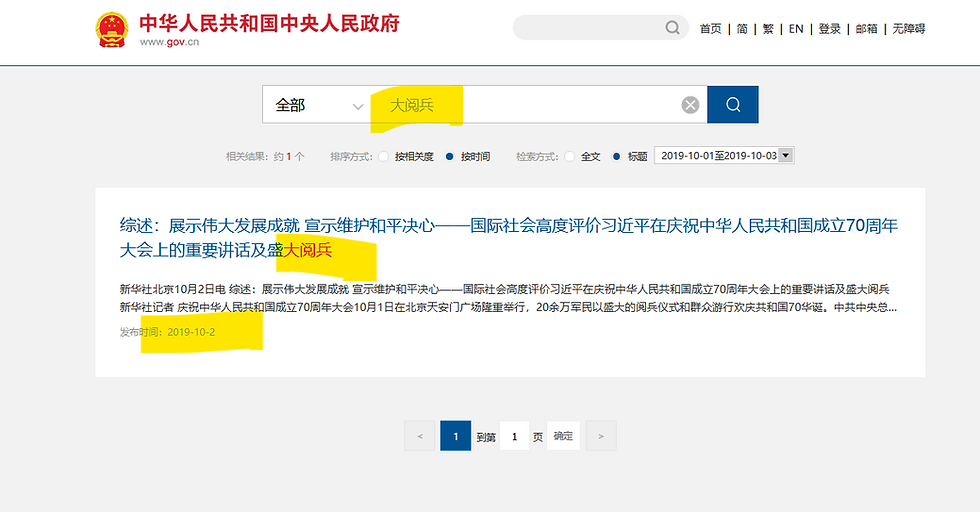Clear the search query with the X icon
This screenshot has width=980, height=512.
(690, 105)
